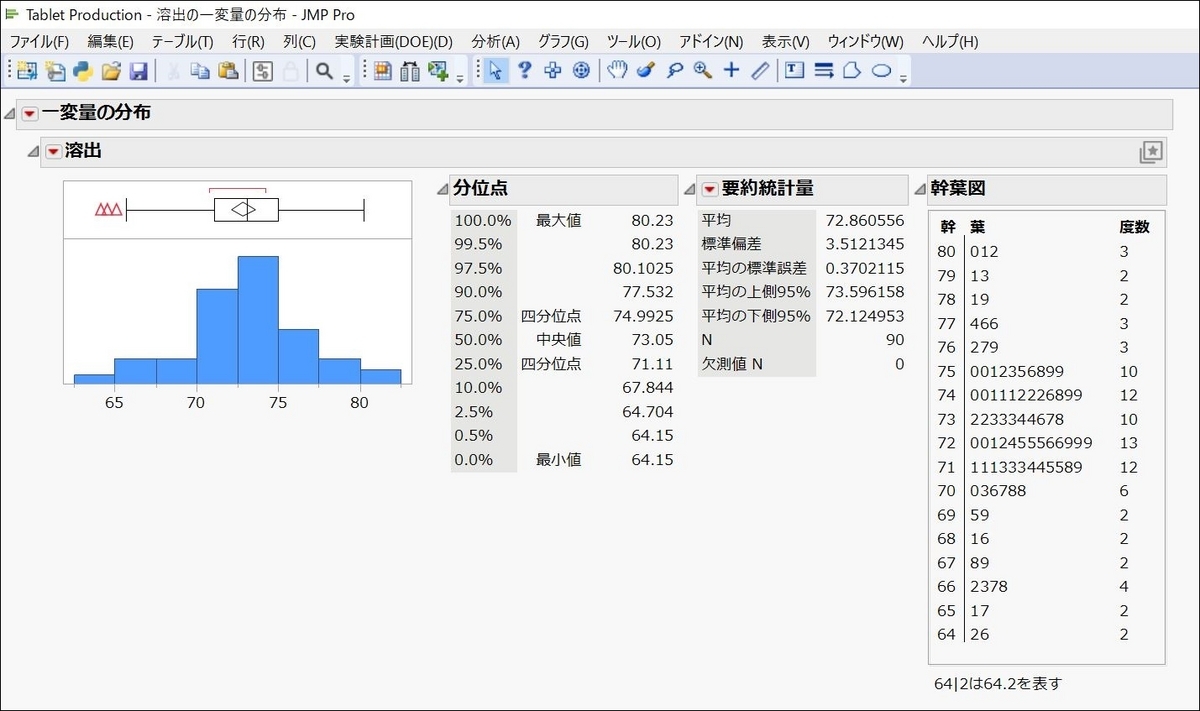Click the 中央値 value 73.05
The width and height of the screenshot is (1200, 711).
pyautogui.click(x=652, y=340)
